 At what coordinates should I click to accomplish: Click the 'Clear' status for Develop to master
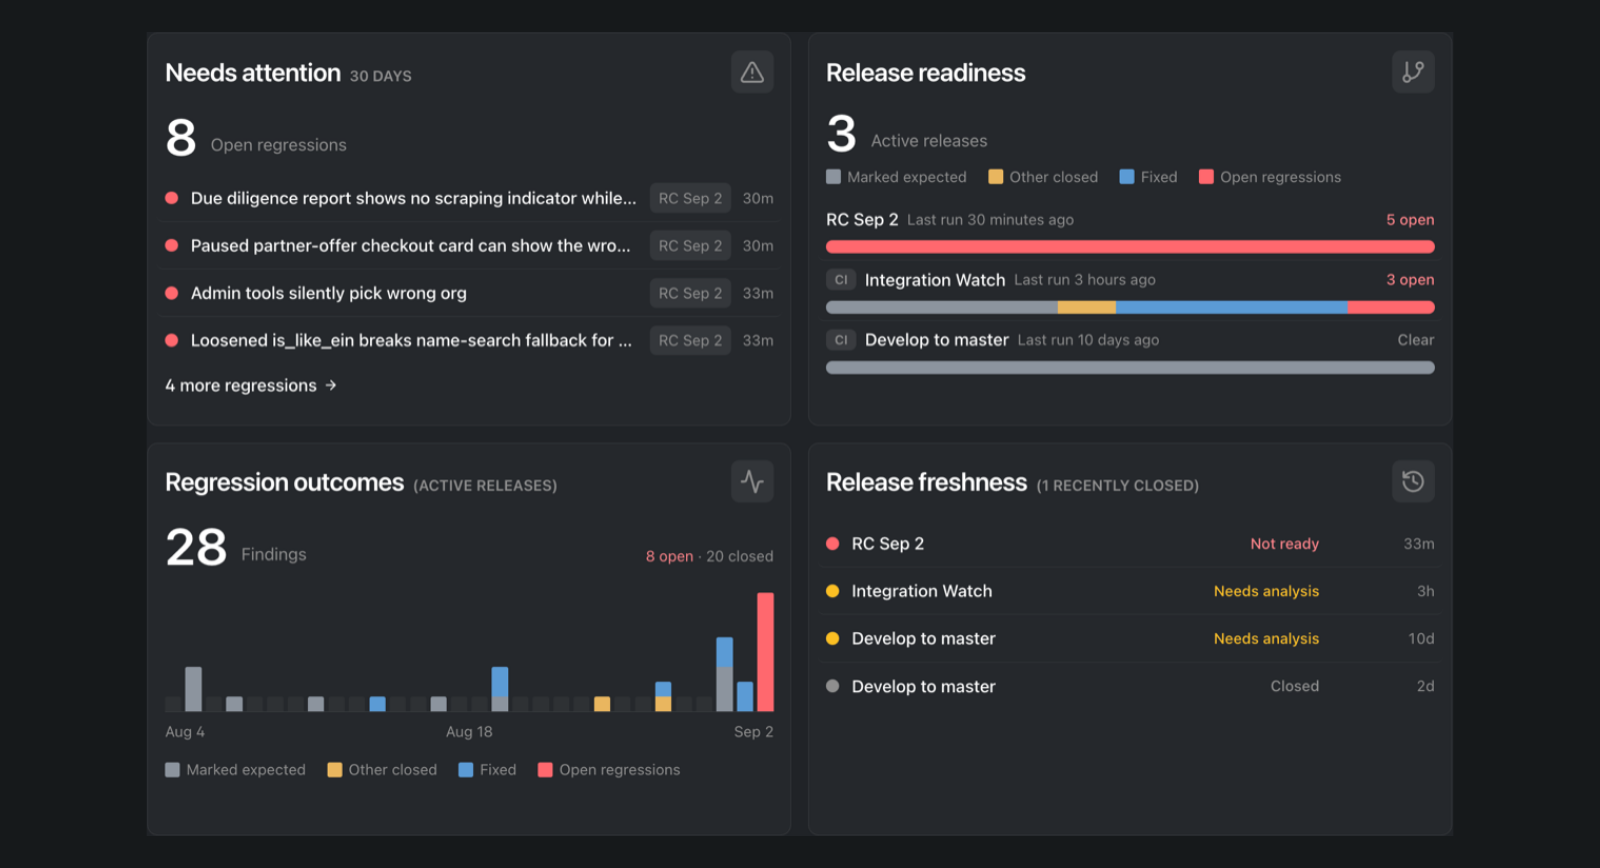coord(1416,340)
